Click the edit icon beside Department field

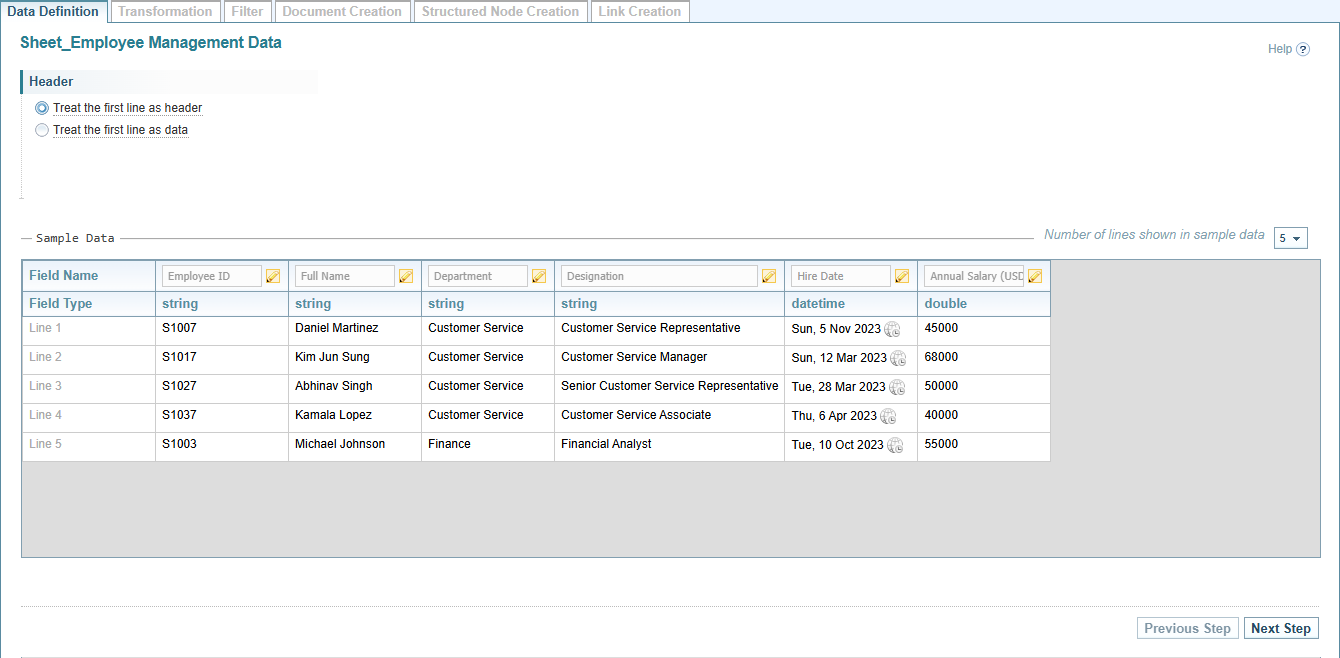[539, 277]
